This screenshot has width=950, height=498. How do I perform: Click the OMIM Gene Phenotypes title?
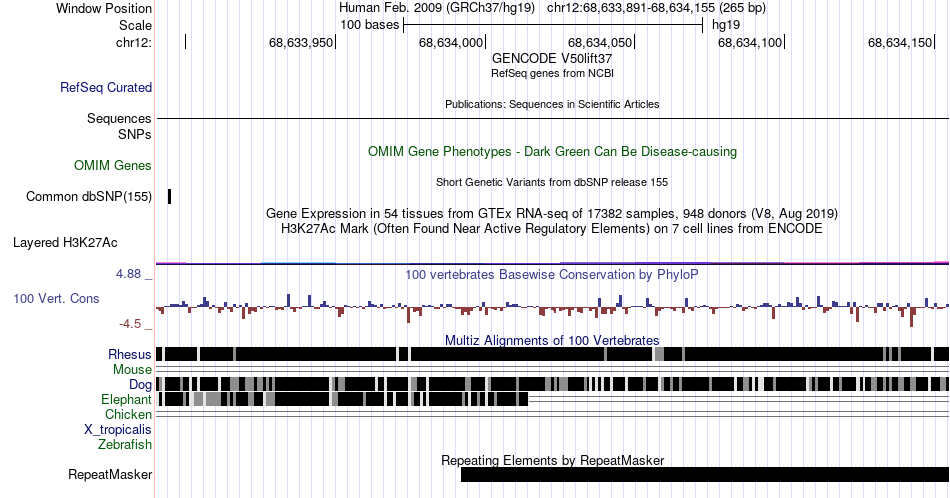[552, 151]
